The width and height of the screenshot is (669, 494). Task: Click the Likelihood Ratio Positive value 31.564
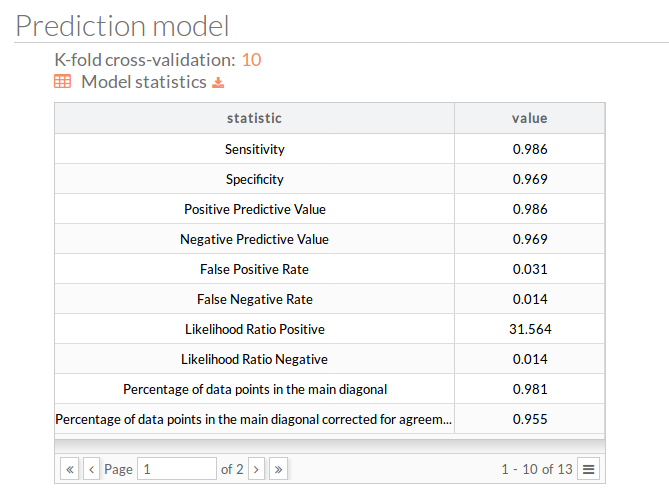[530, 329]
